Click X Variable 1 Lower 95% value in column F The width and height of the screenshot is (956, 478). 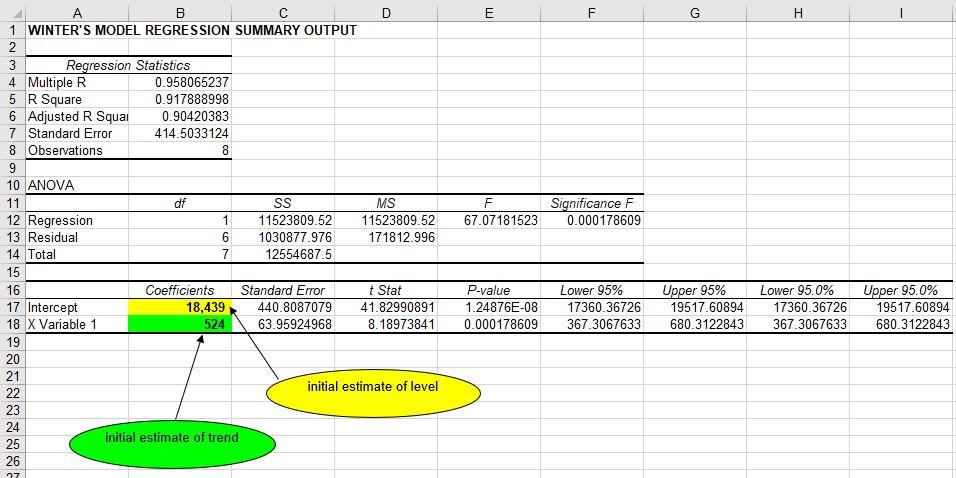[x=592, y=324]
